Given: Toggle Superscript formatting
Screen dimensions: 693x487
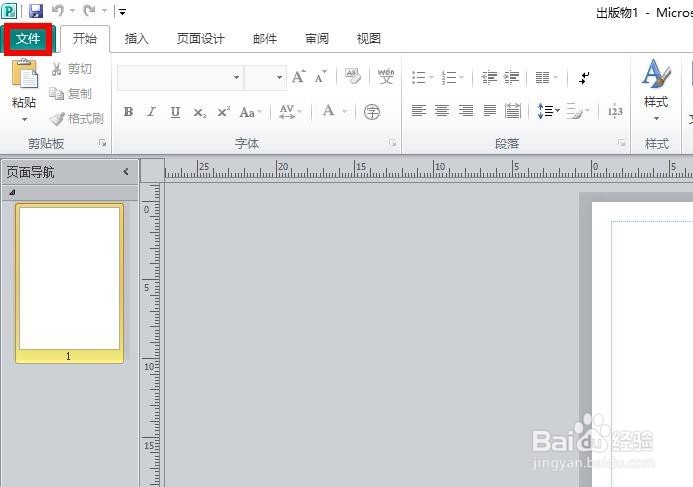Looking at the screenshot, I should pos(223,112).
